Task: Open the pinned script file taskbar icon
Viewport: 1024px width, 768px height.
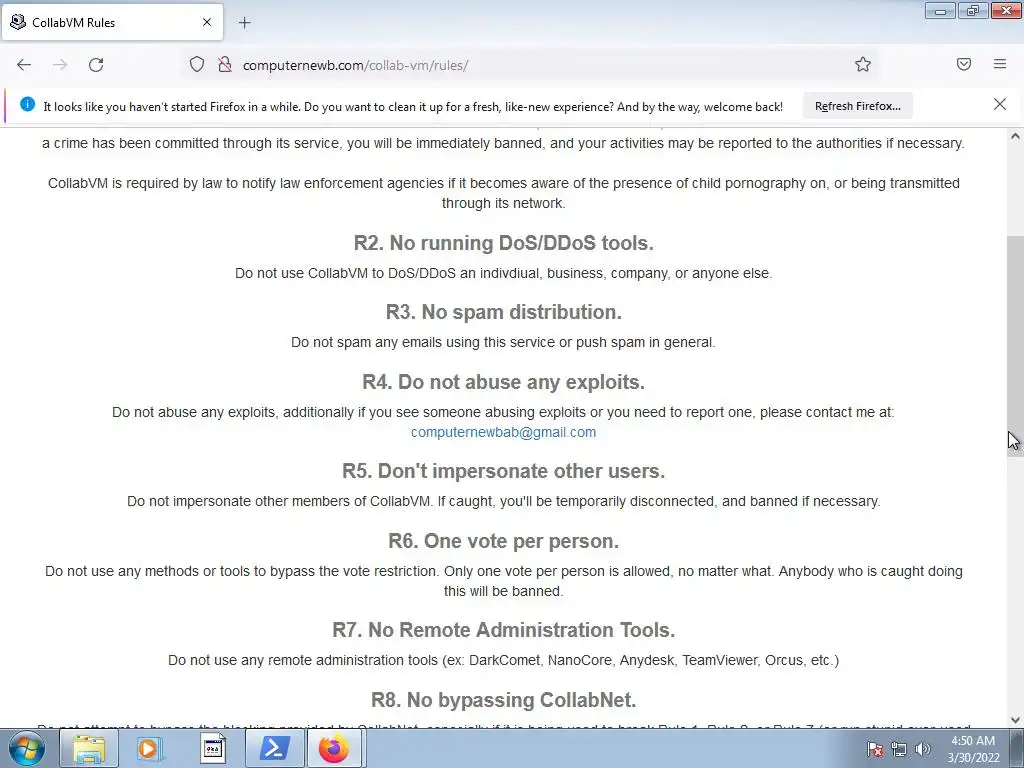Action: pyautogui.click(x=212, y=748)
